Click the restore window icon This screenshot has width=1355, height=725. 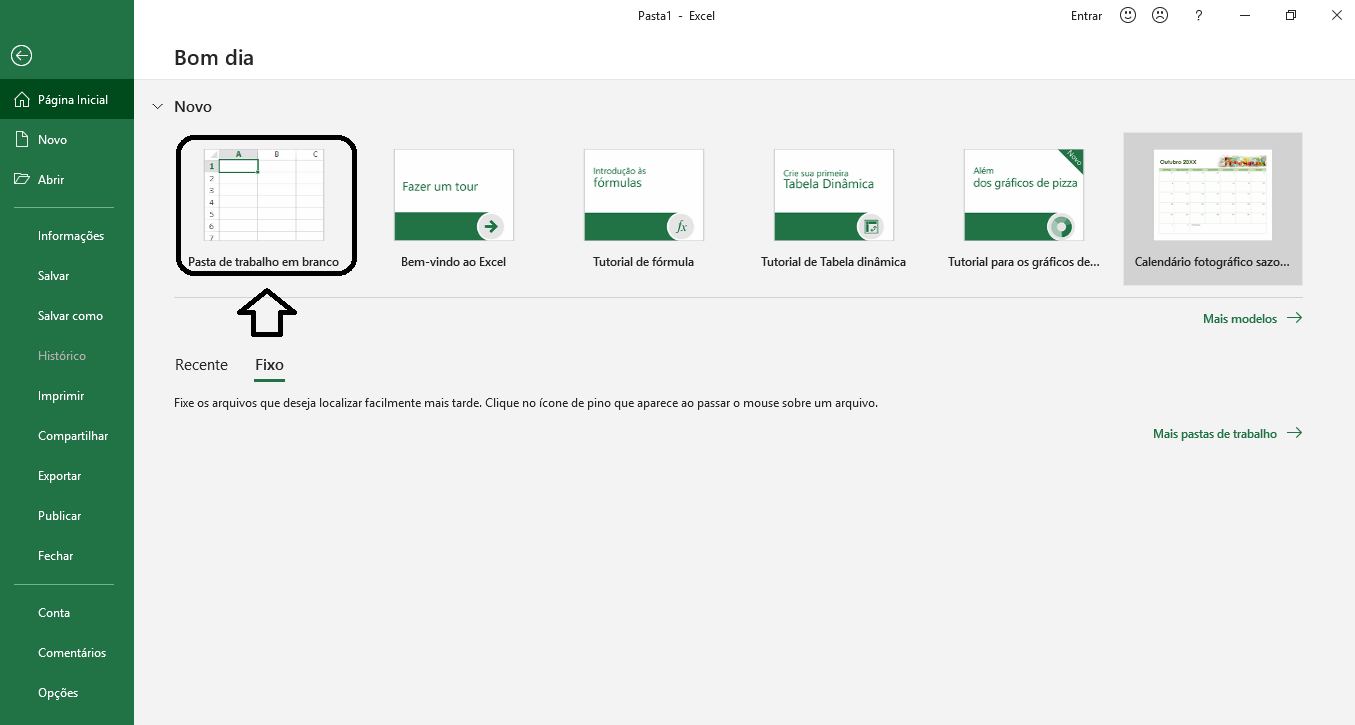[x=1291, y=15]
